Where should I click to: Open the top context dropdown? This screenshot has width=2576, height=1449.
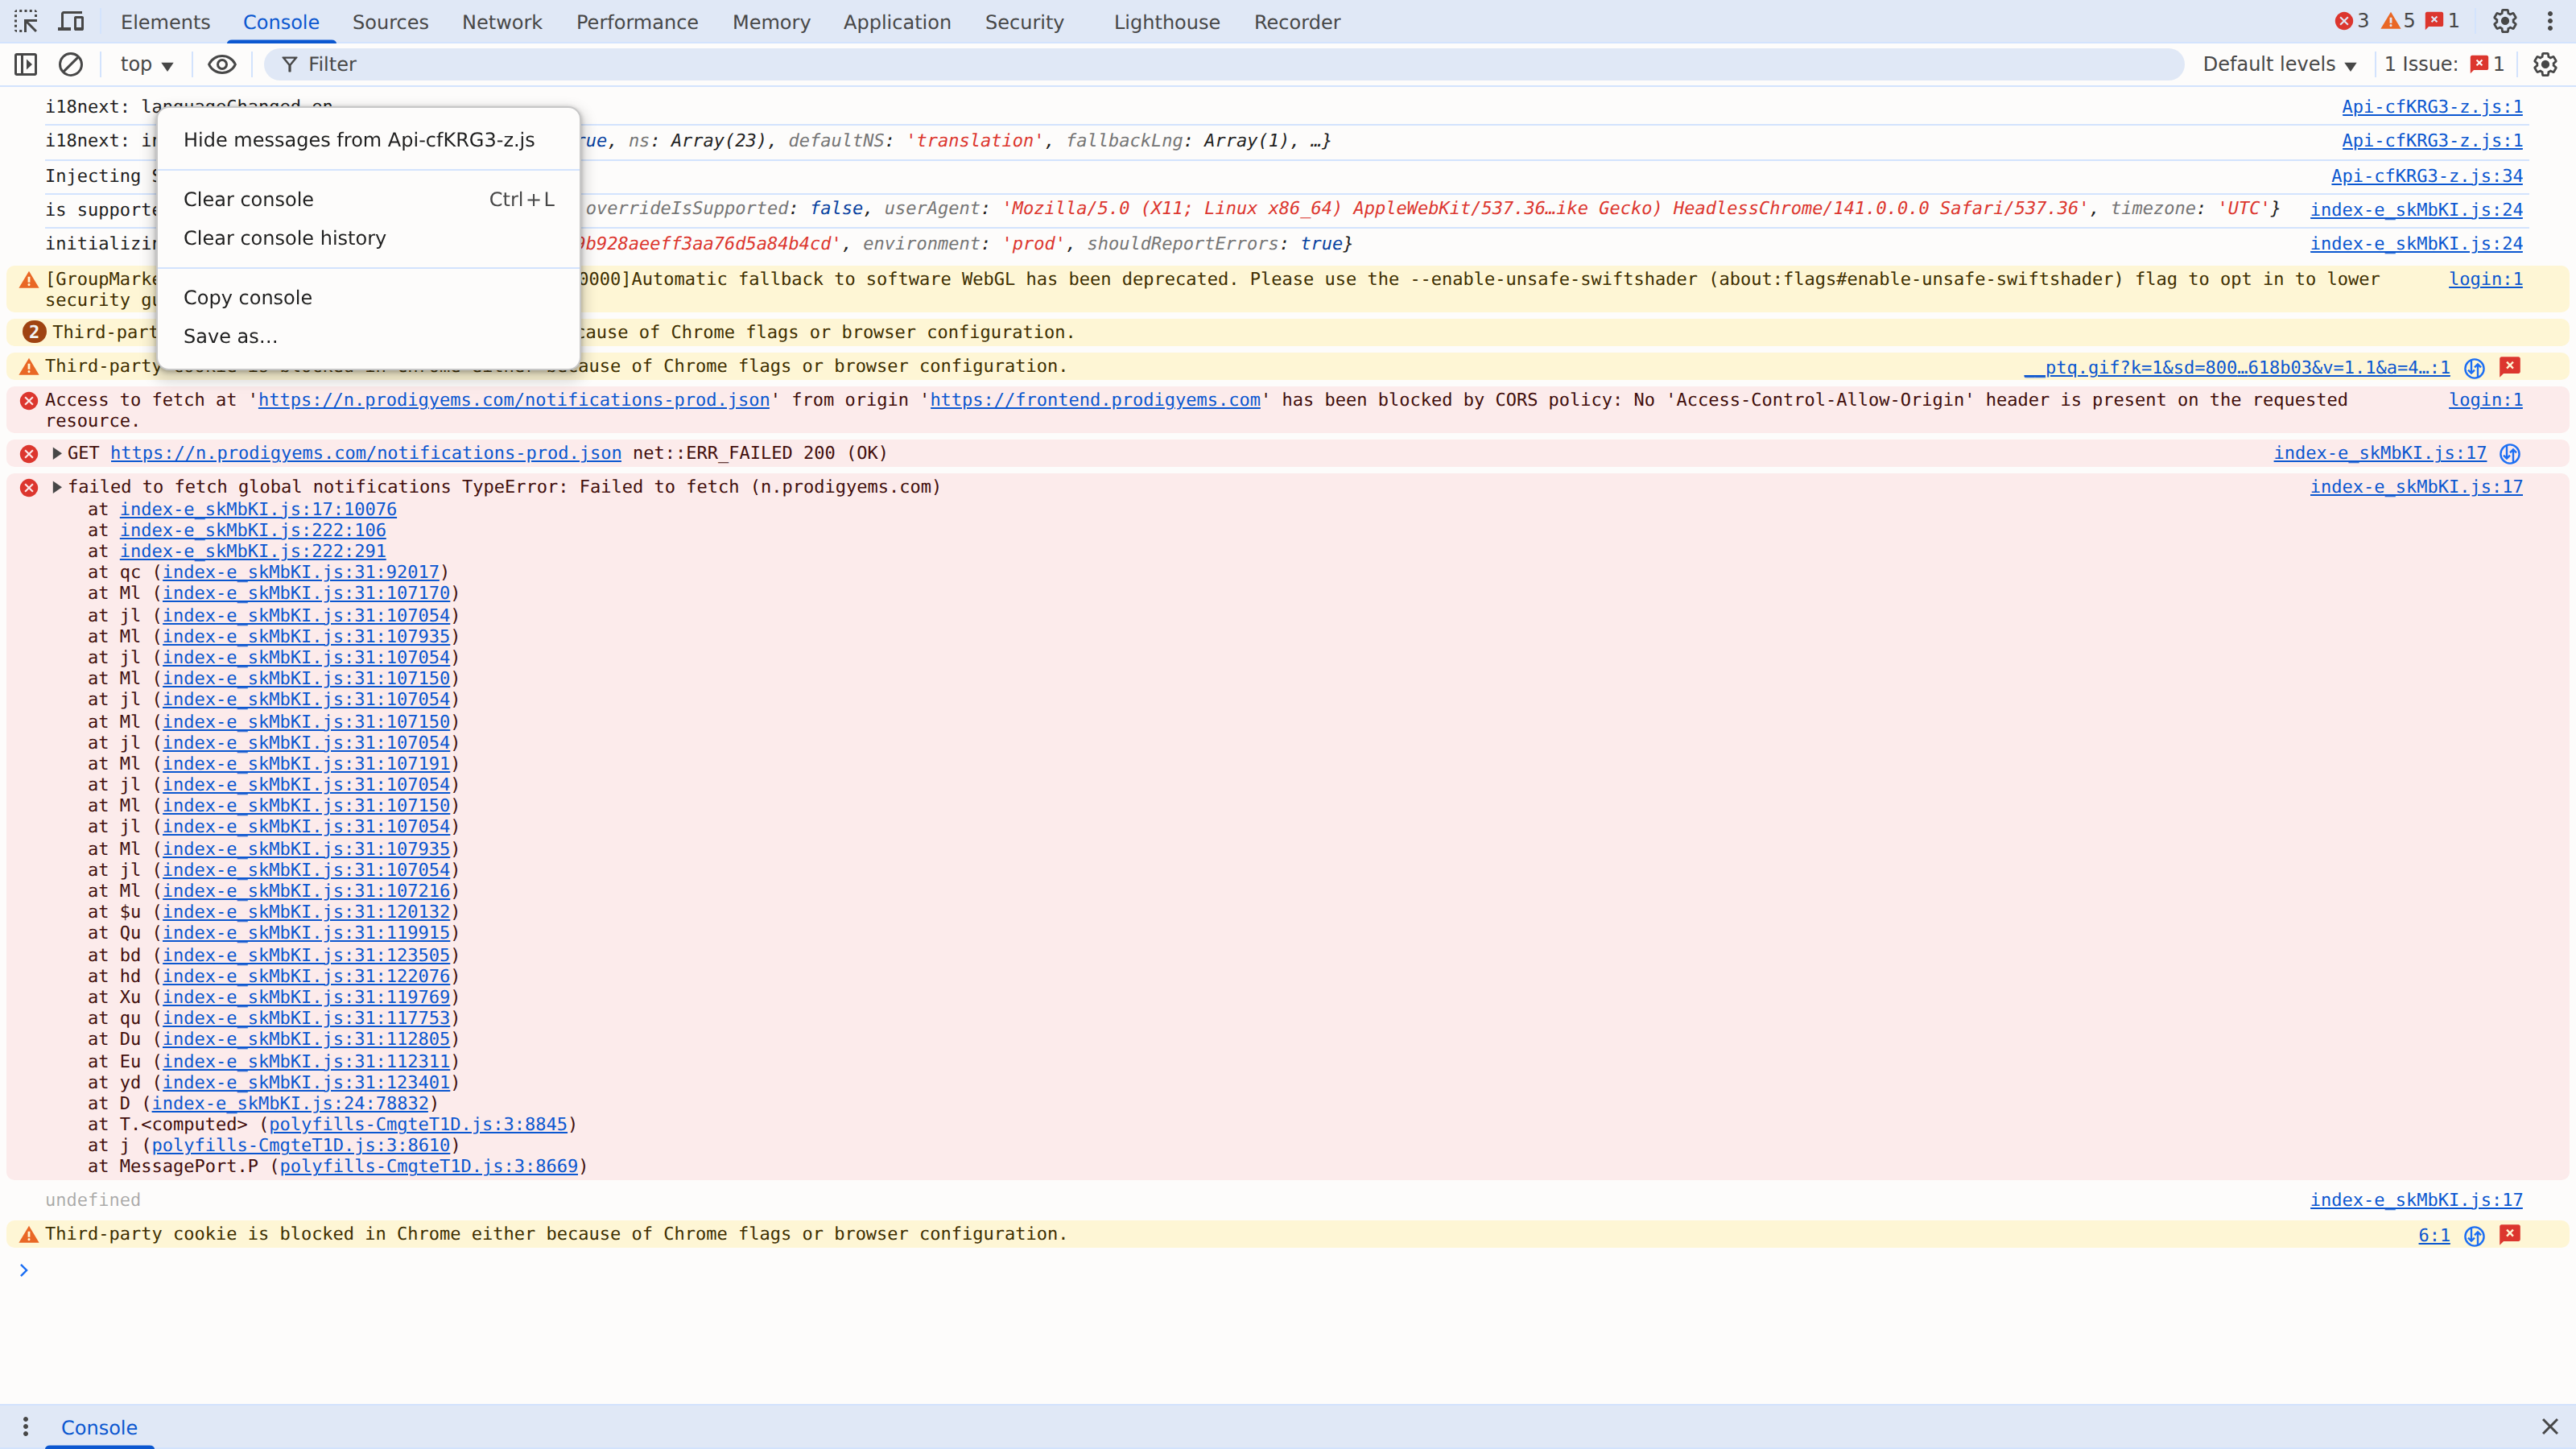[x=146, y=64]
